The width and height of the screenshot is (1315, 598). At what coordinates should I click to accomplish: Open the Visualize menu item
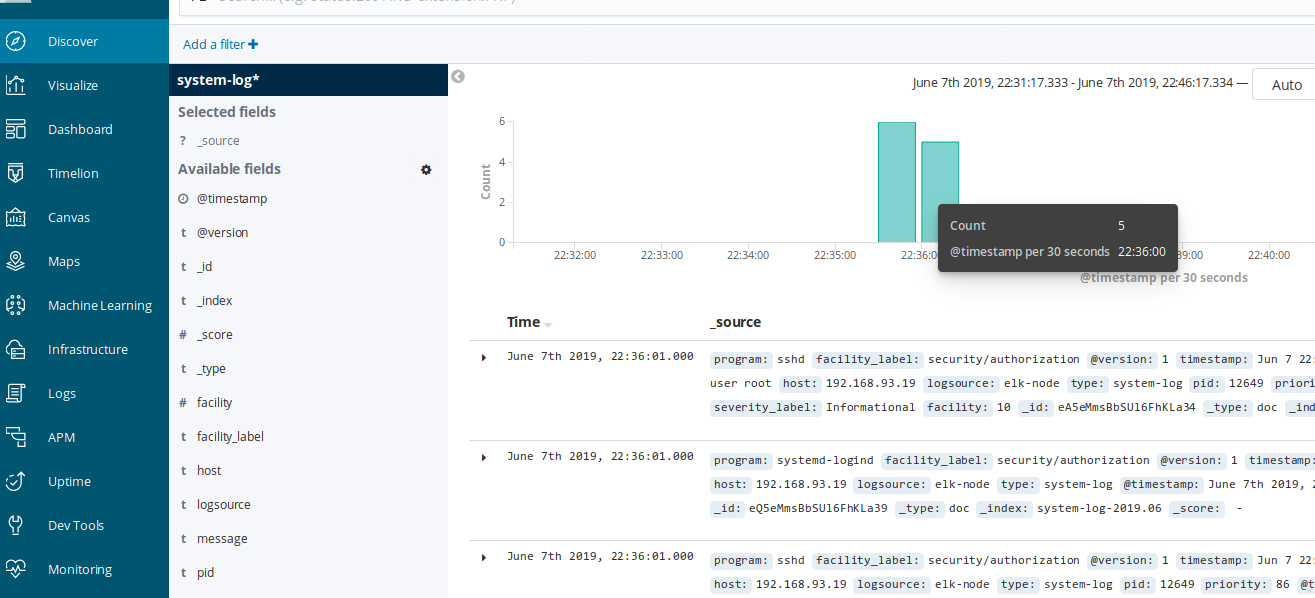(73, 85)
